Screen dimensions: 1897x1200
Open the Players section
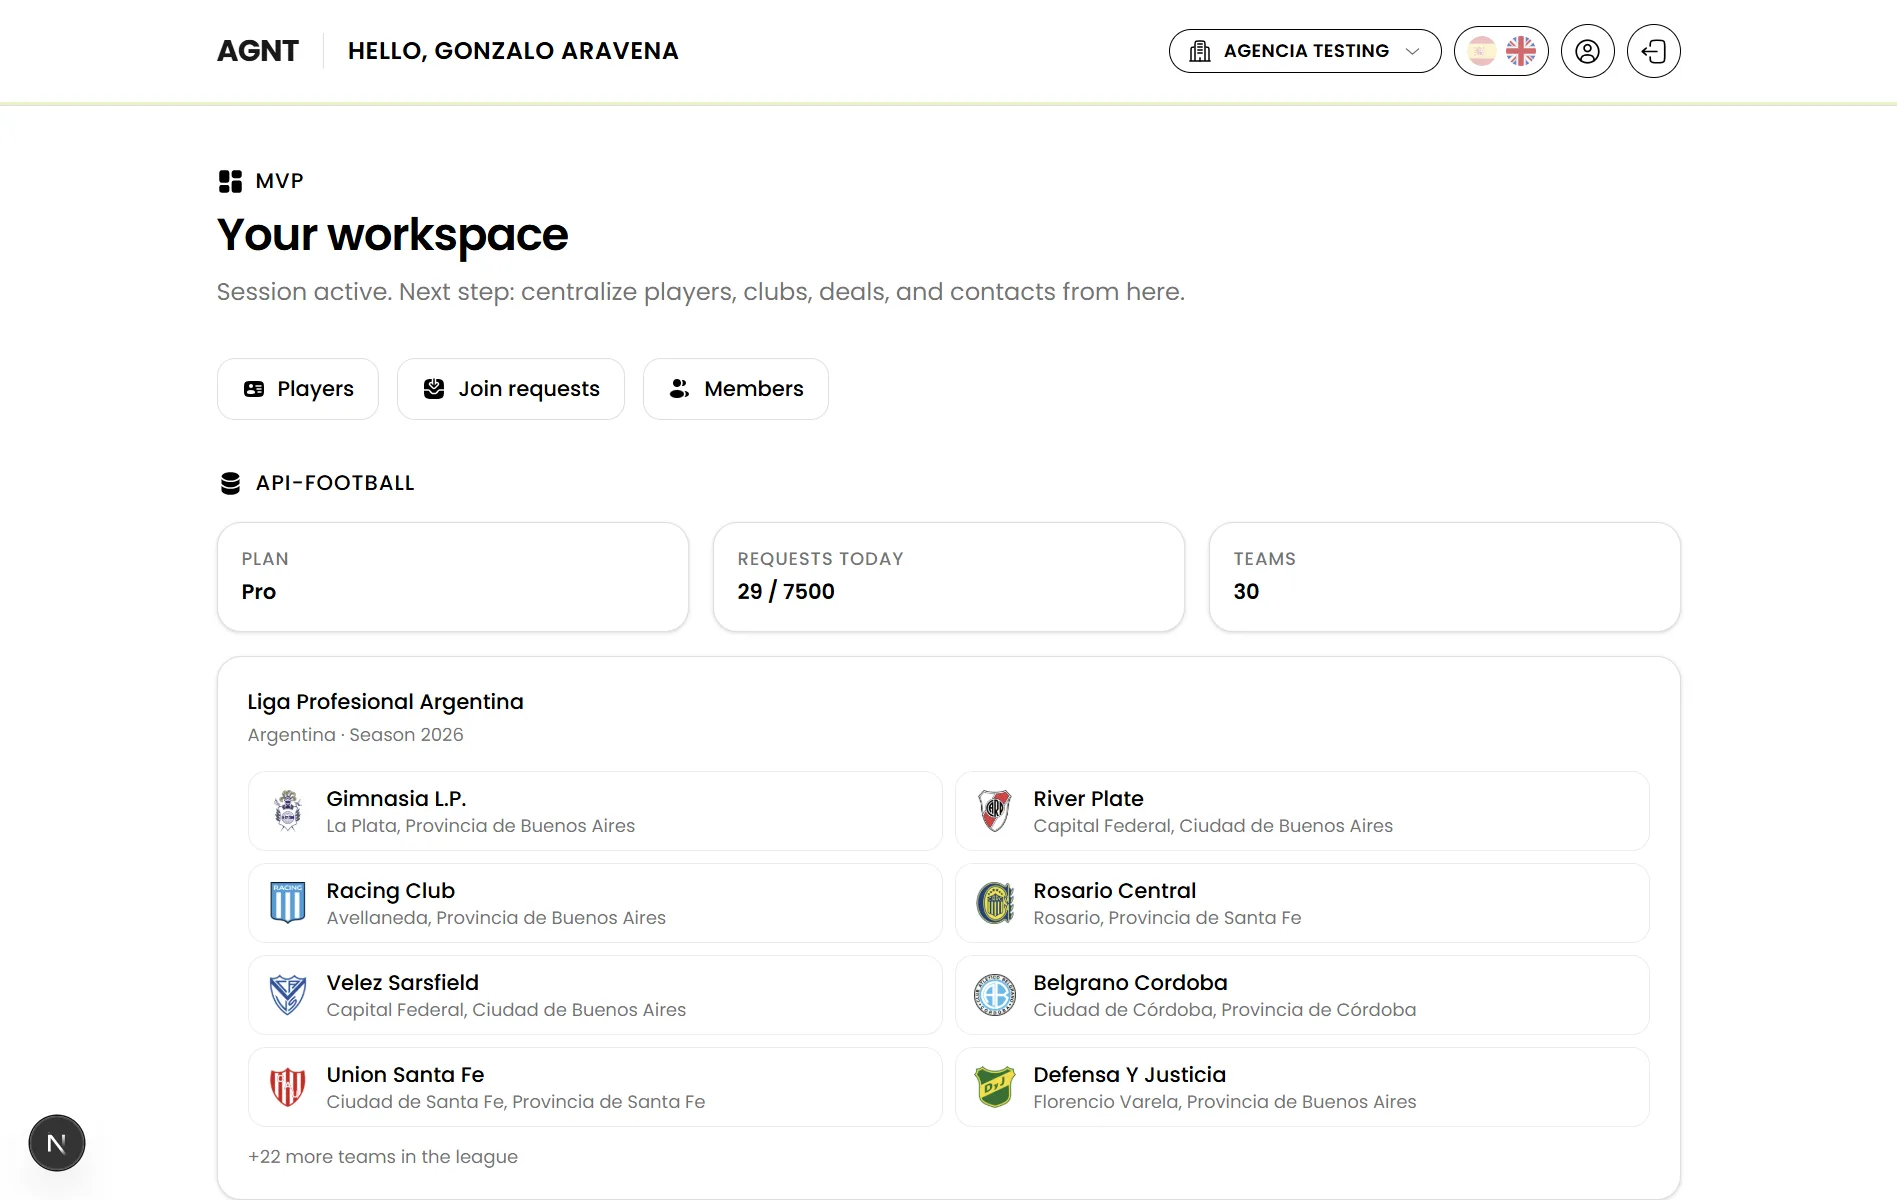click(x=298, y=389)
